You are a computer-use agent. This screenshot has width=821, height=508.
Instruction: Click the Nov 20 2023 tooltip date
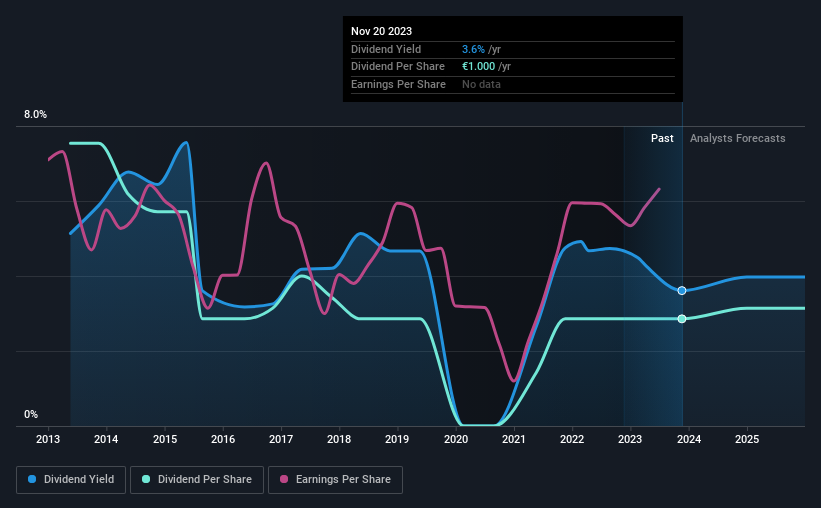[x=382, y=31]
